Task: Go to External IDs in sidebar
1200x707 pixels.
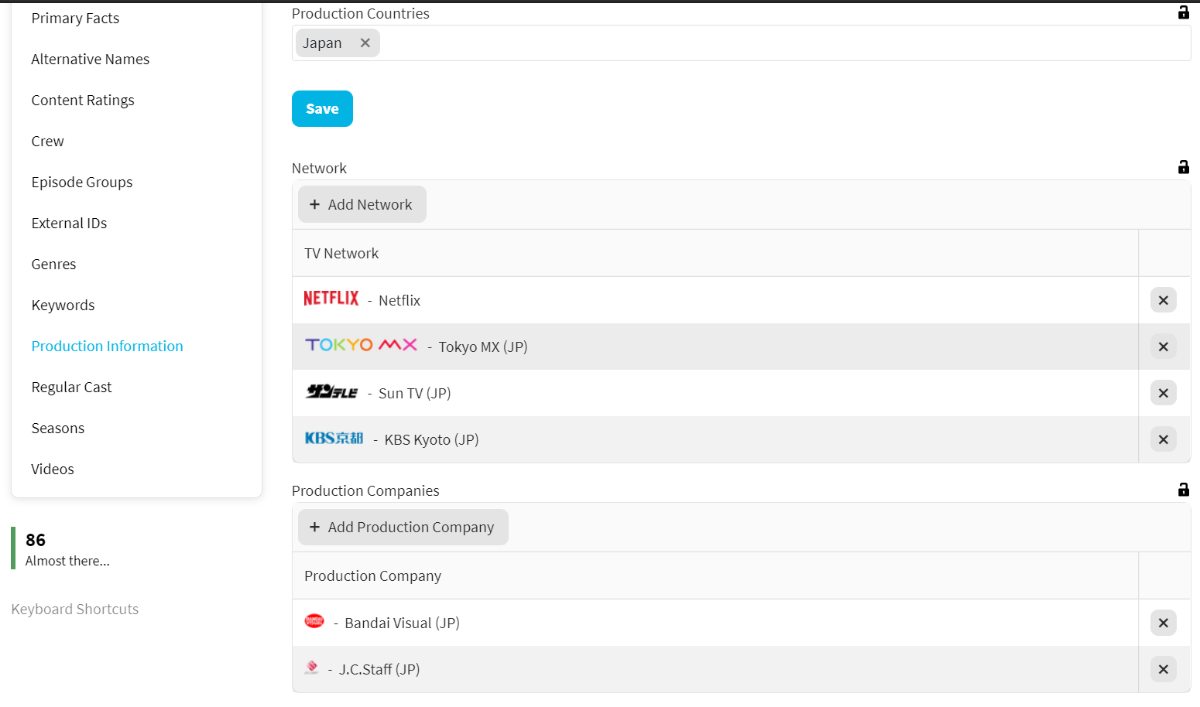Action: [x=69, y=223]
